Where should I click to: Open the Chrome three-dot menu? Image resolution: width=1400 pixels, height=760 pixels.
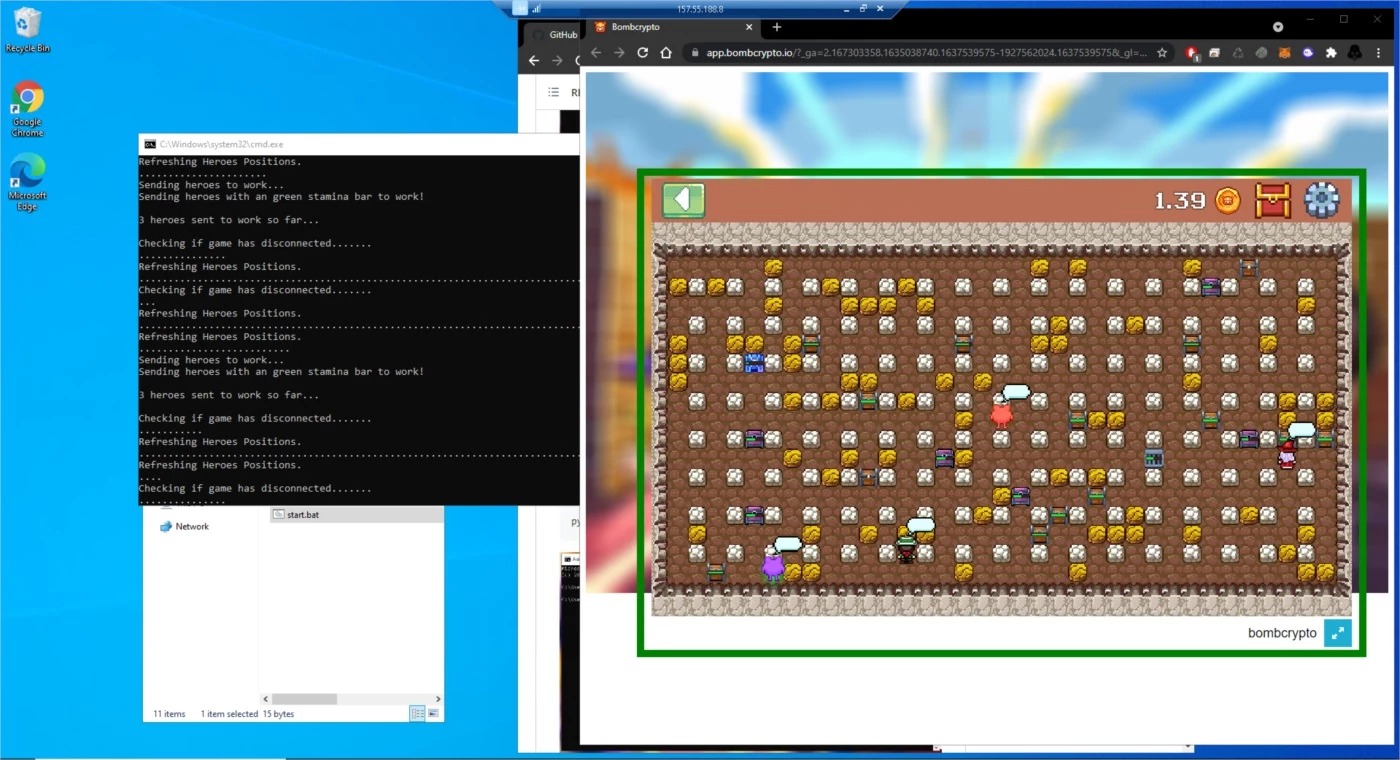click(x=1378, y=53)
